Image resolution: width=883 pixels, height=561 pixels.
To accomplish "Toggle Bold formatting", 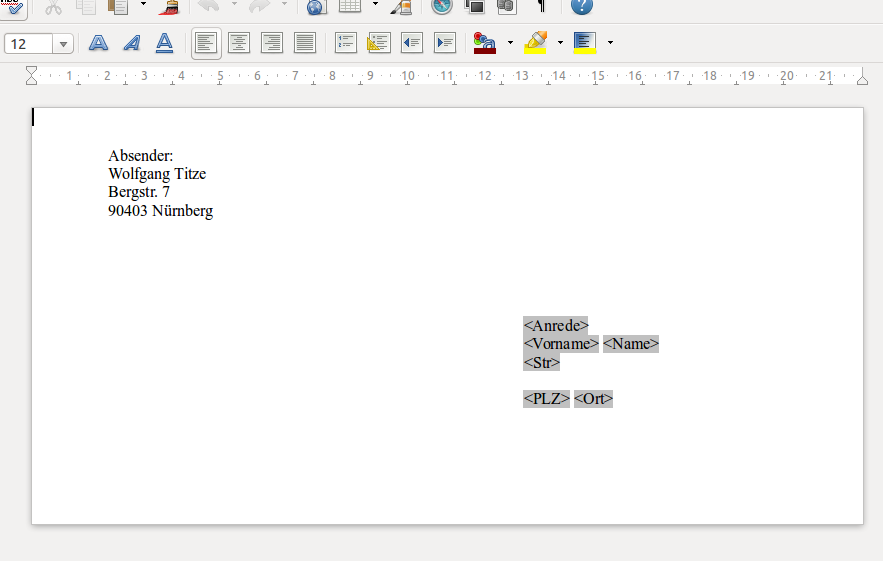I will [99, 43].
